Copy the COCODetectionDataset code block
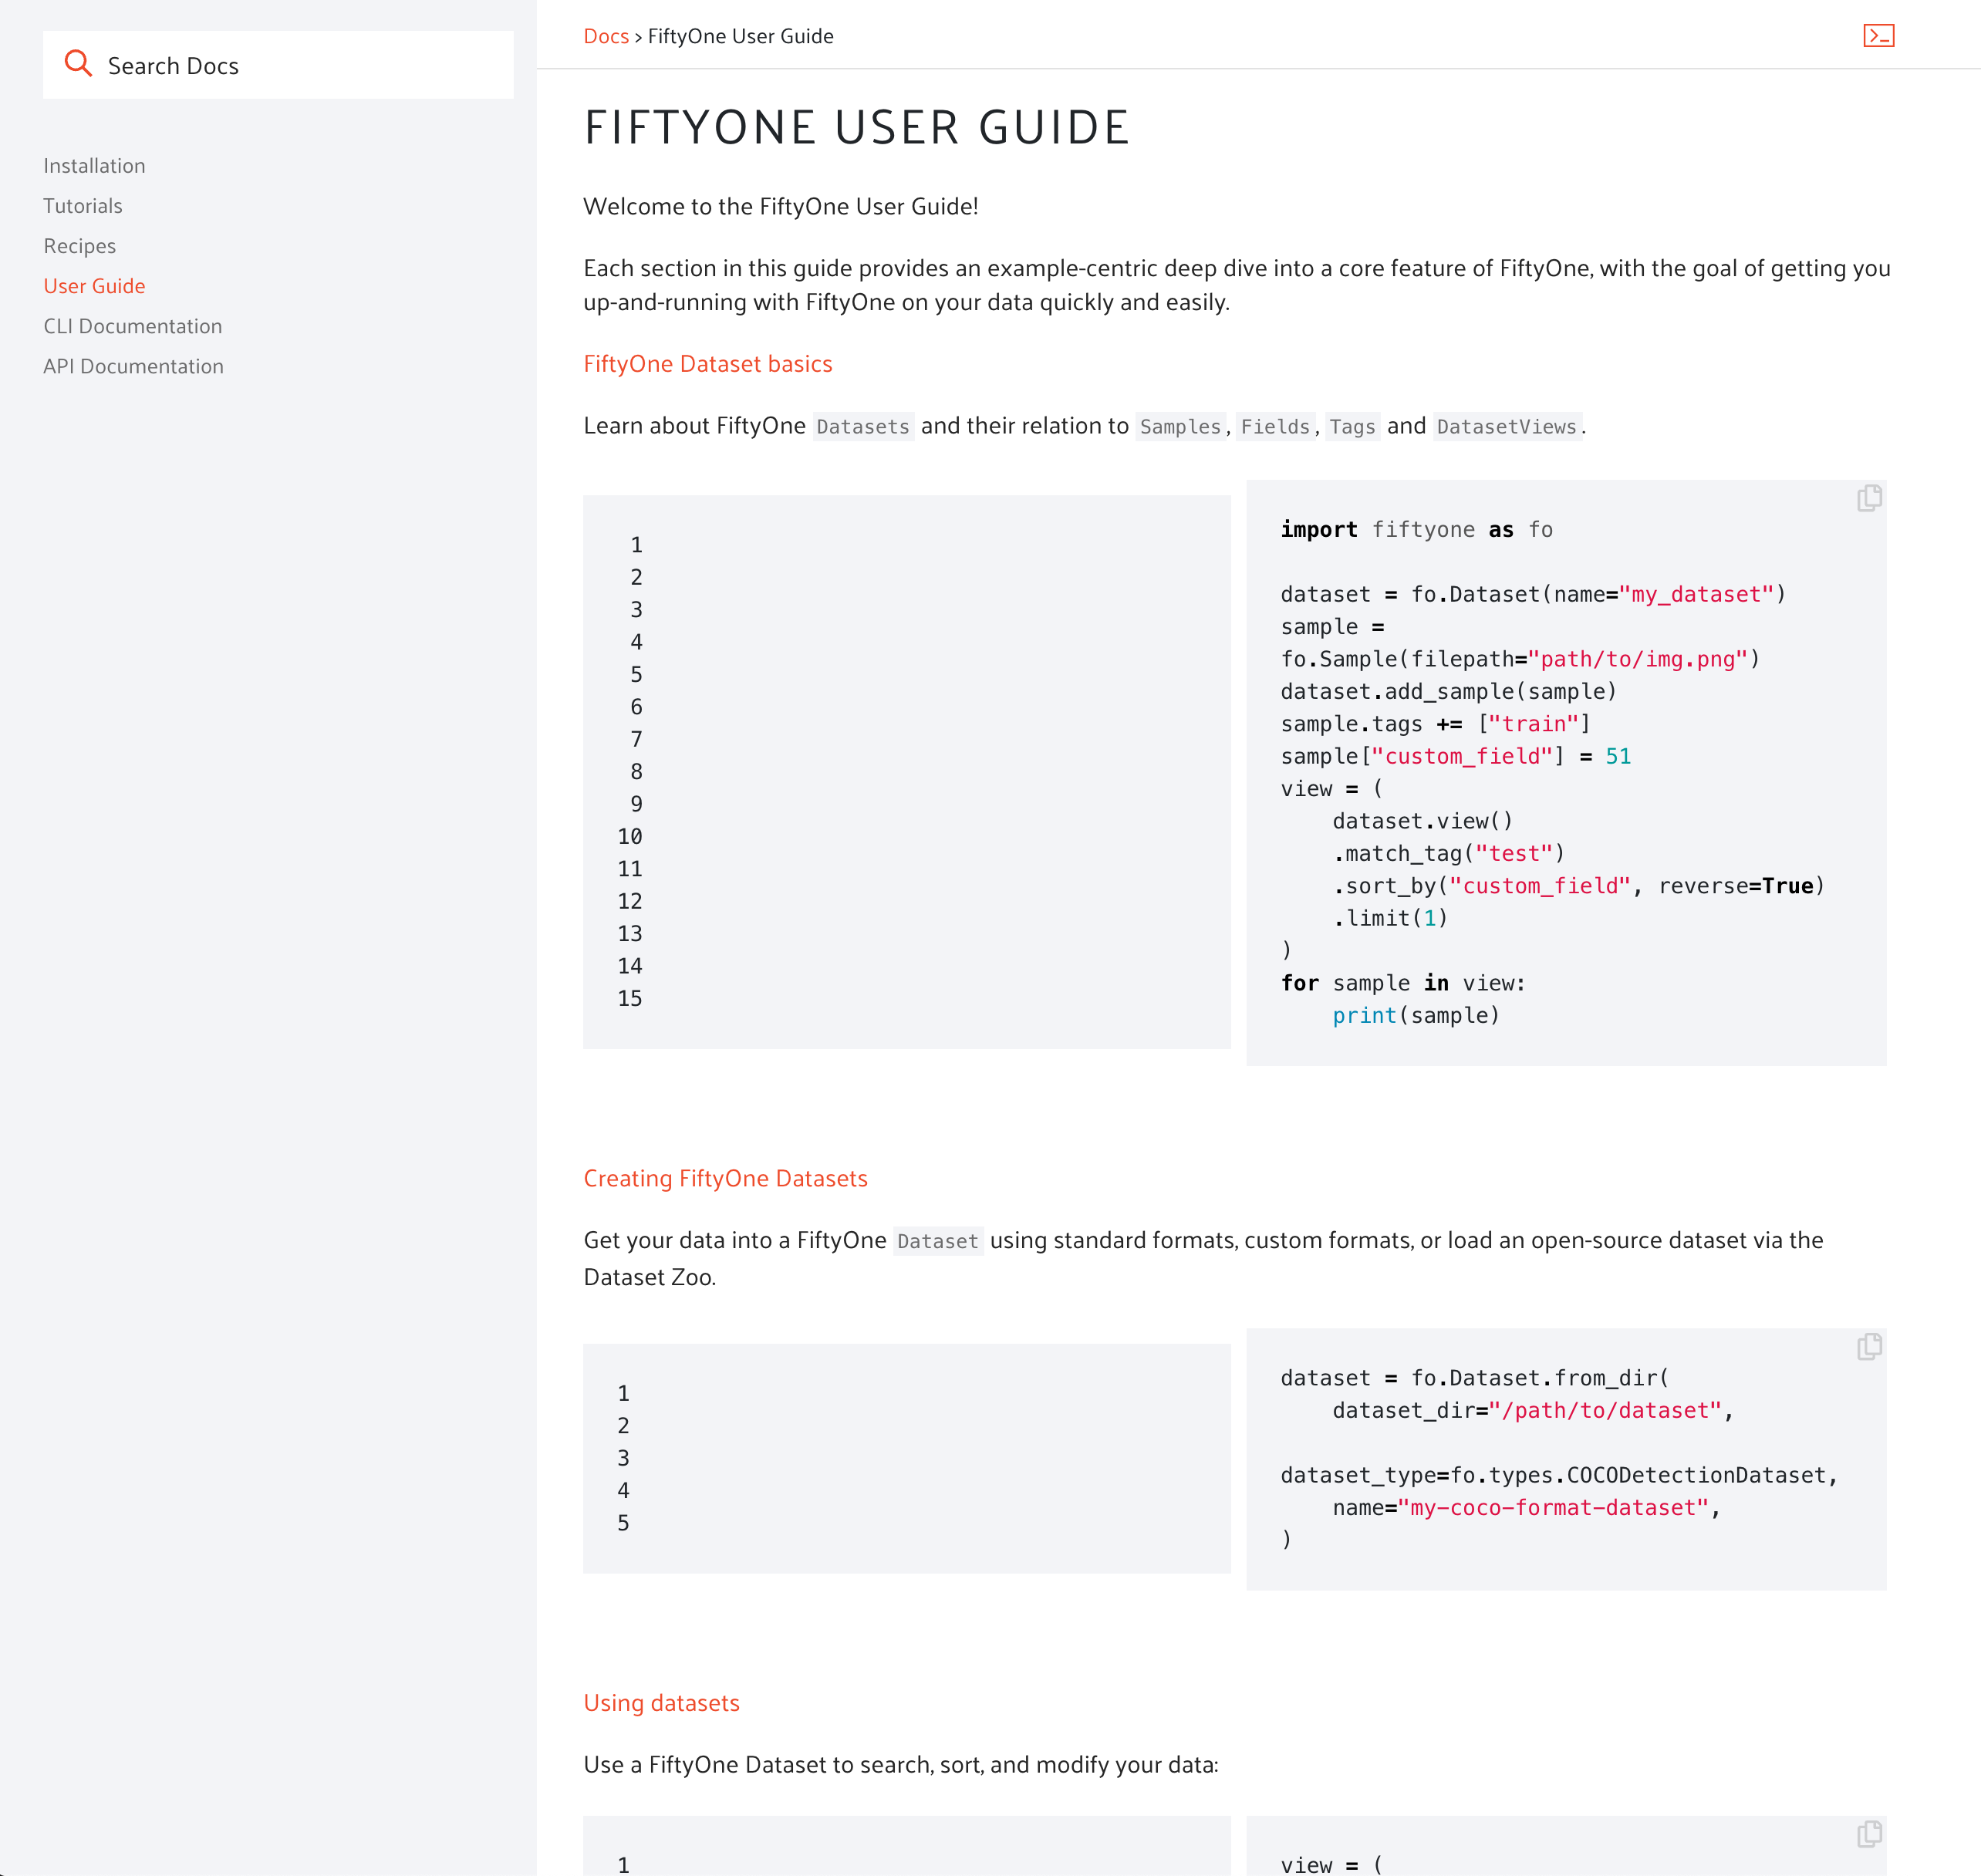 click(1868, 1347)
